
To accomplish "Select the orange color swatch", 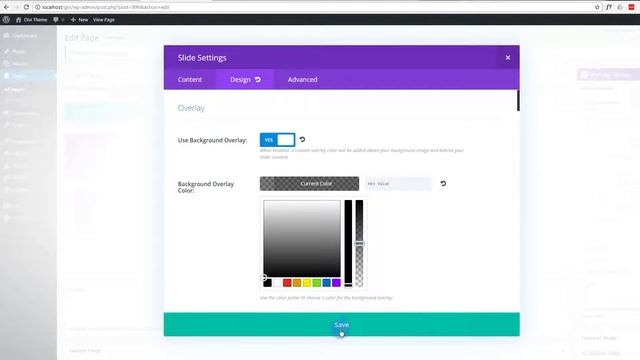I will coord(297,283).
